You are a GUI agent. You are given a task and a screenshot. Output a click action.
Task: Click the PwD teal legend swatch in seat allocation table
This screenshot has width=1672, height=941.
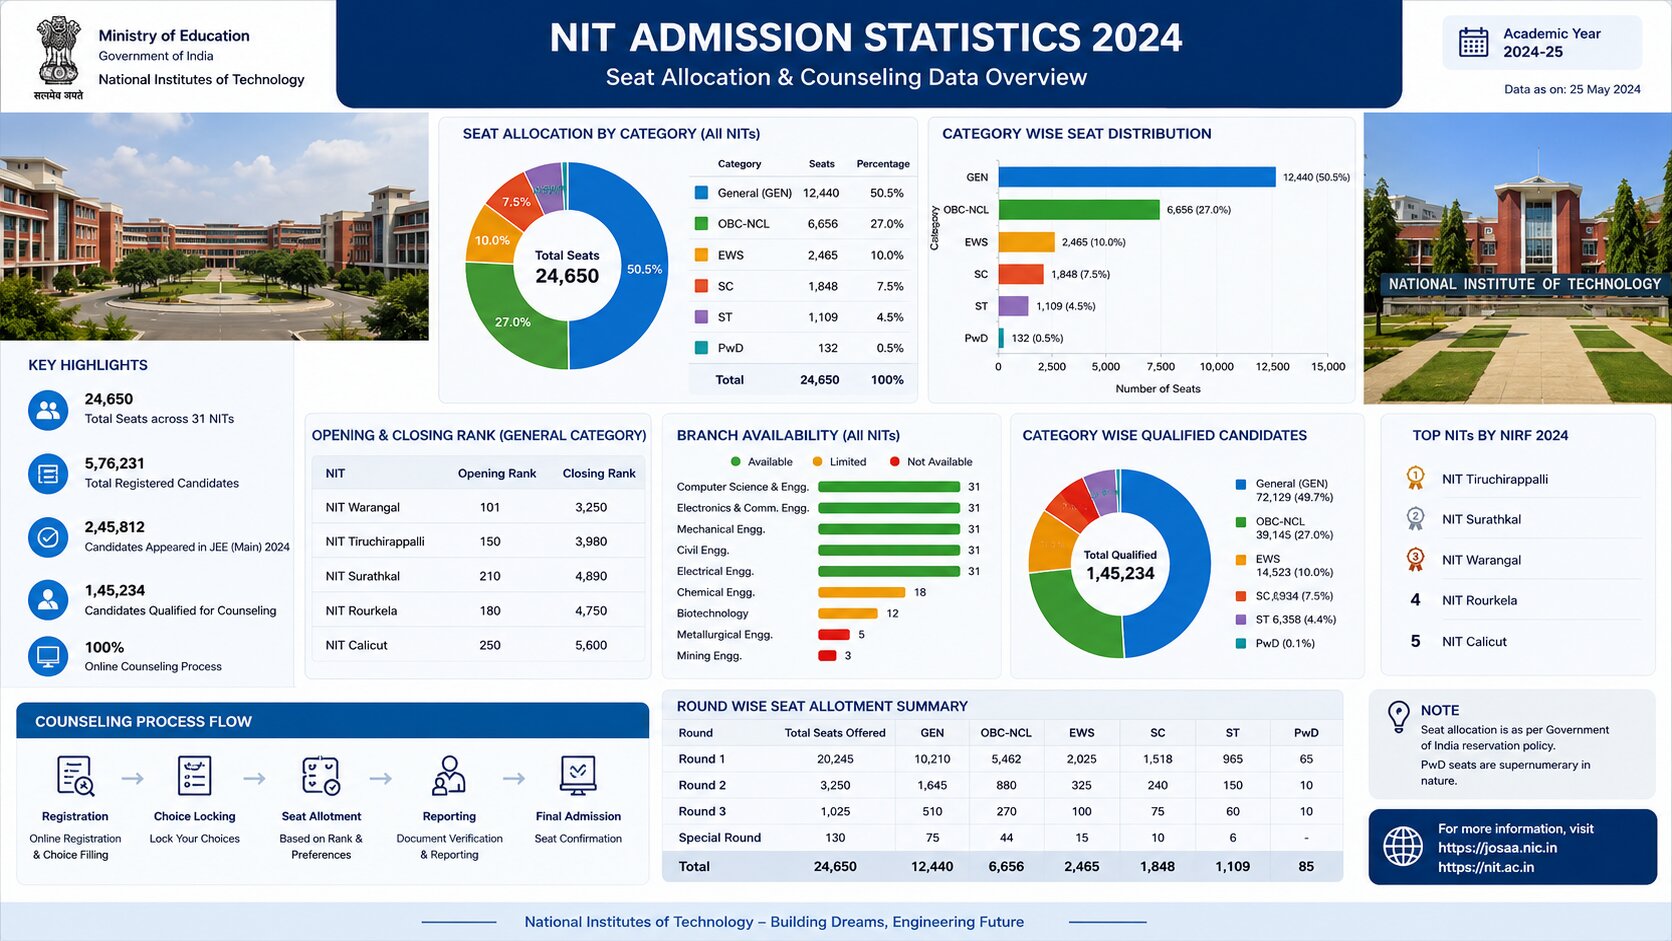point(702,348)
